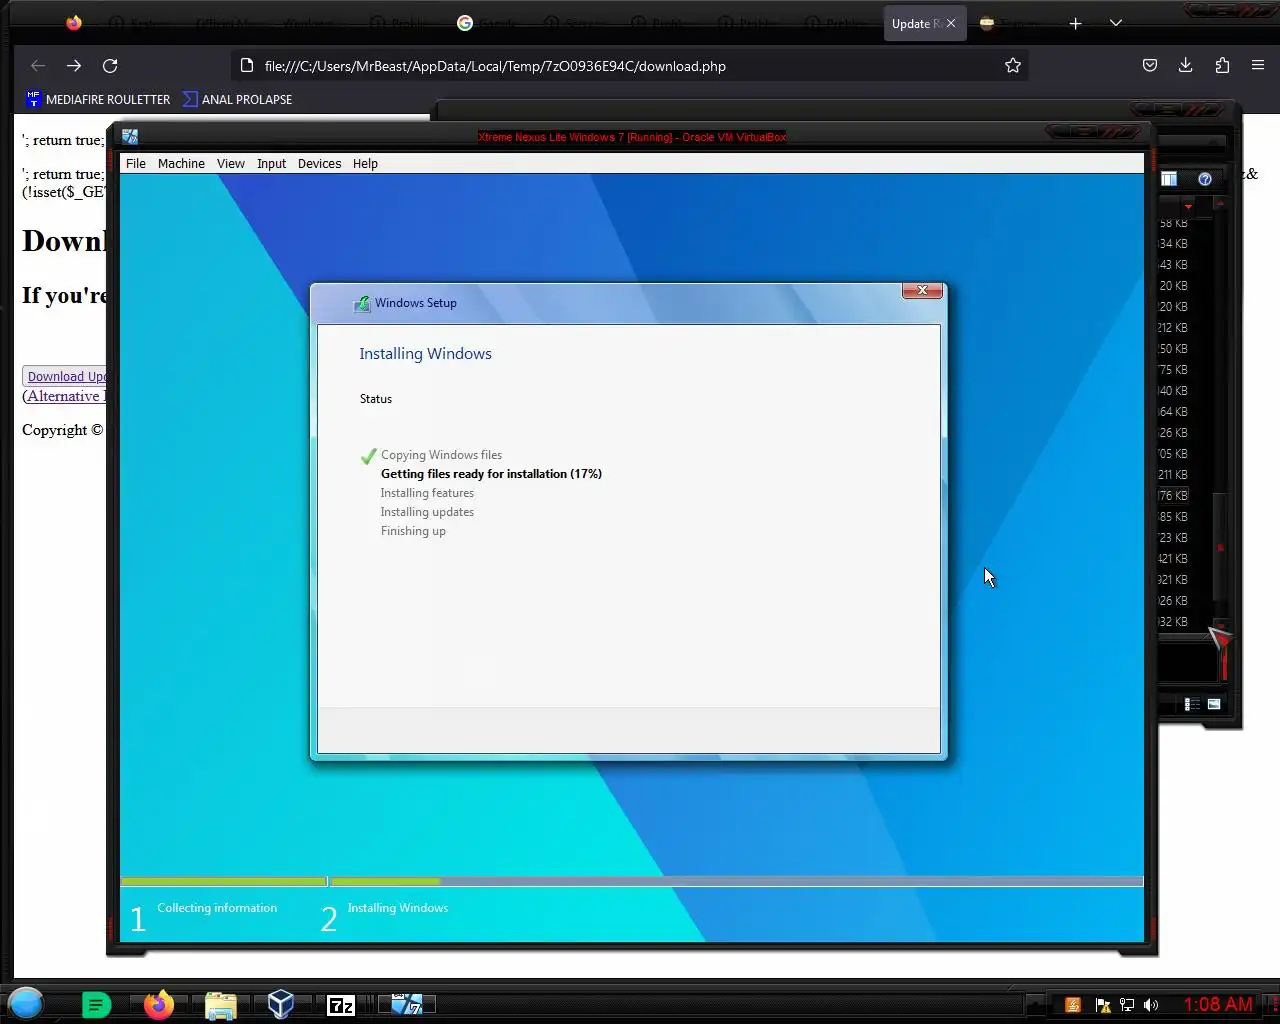The width and height of the screenshot is (1280, 1024).
Task: Open the Firefox extensions menu
Action: 1222,66
